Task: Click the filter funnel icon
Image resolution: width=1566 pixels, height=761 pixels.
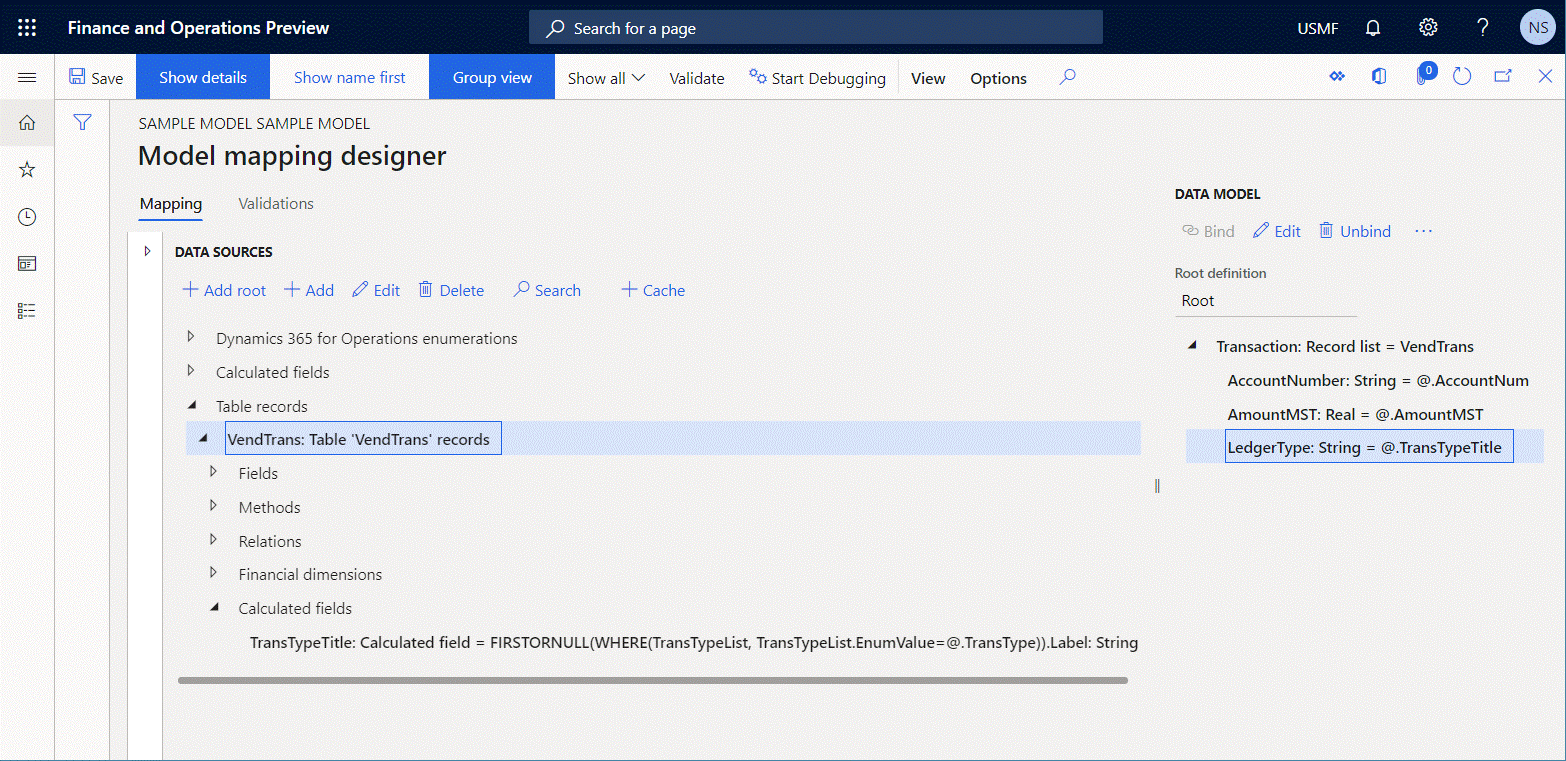Action: [82, 122]
